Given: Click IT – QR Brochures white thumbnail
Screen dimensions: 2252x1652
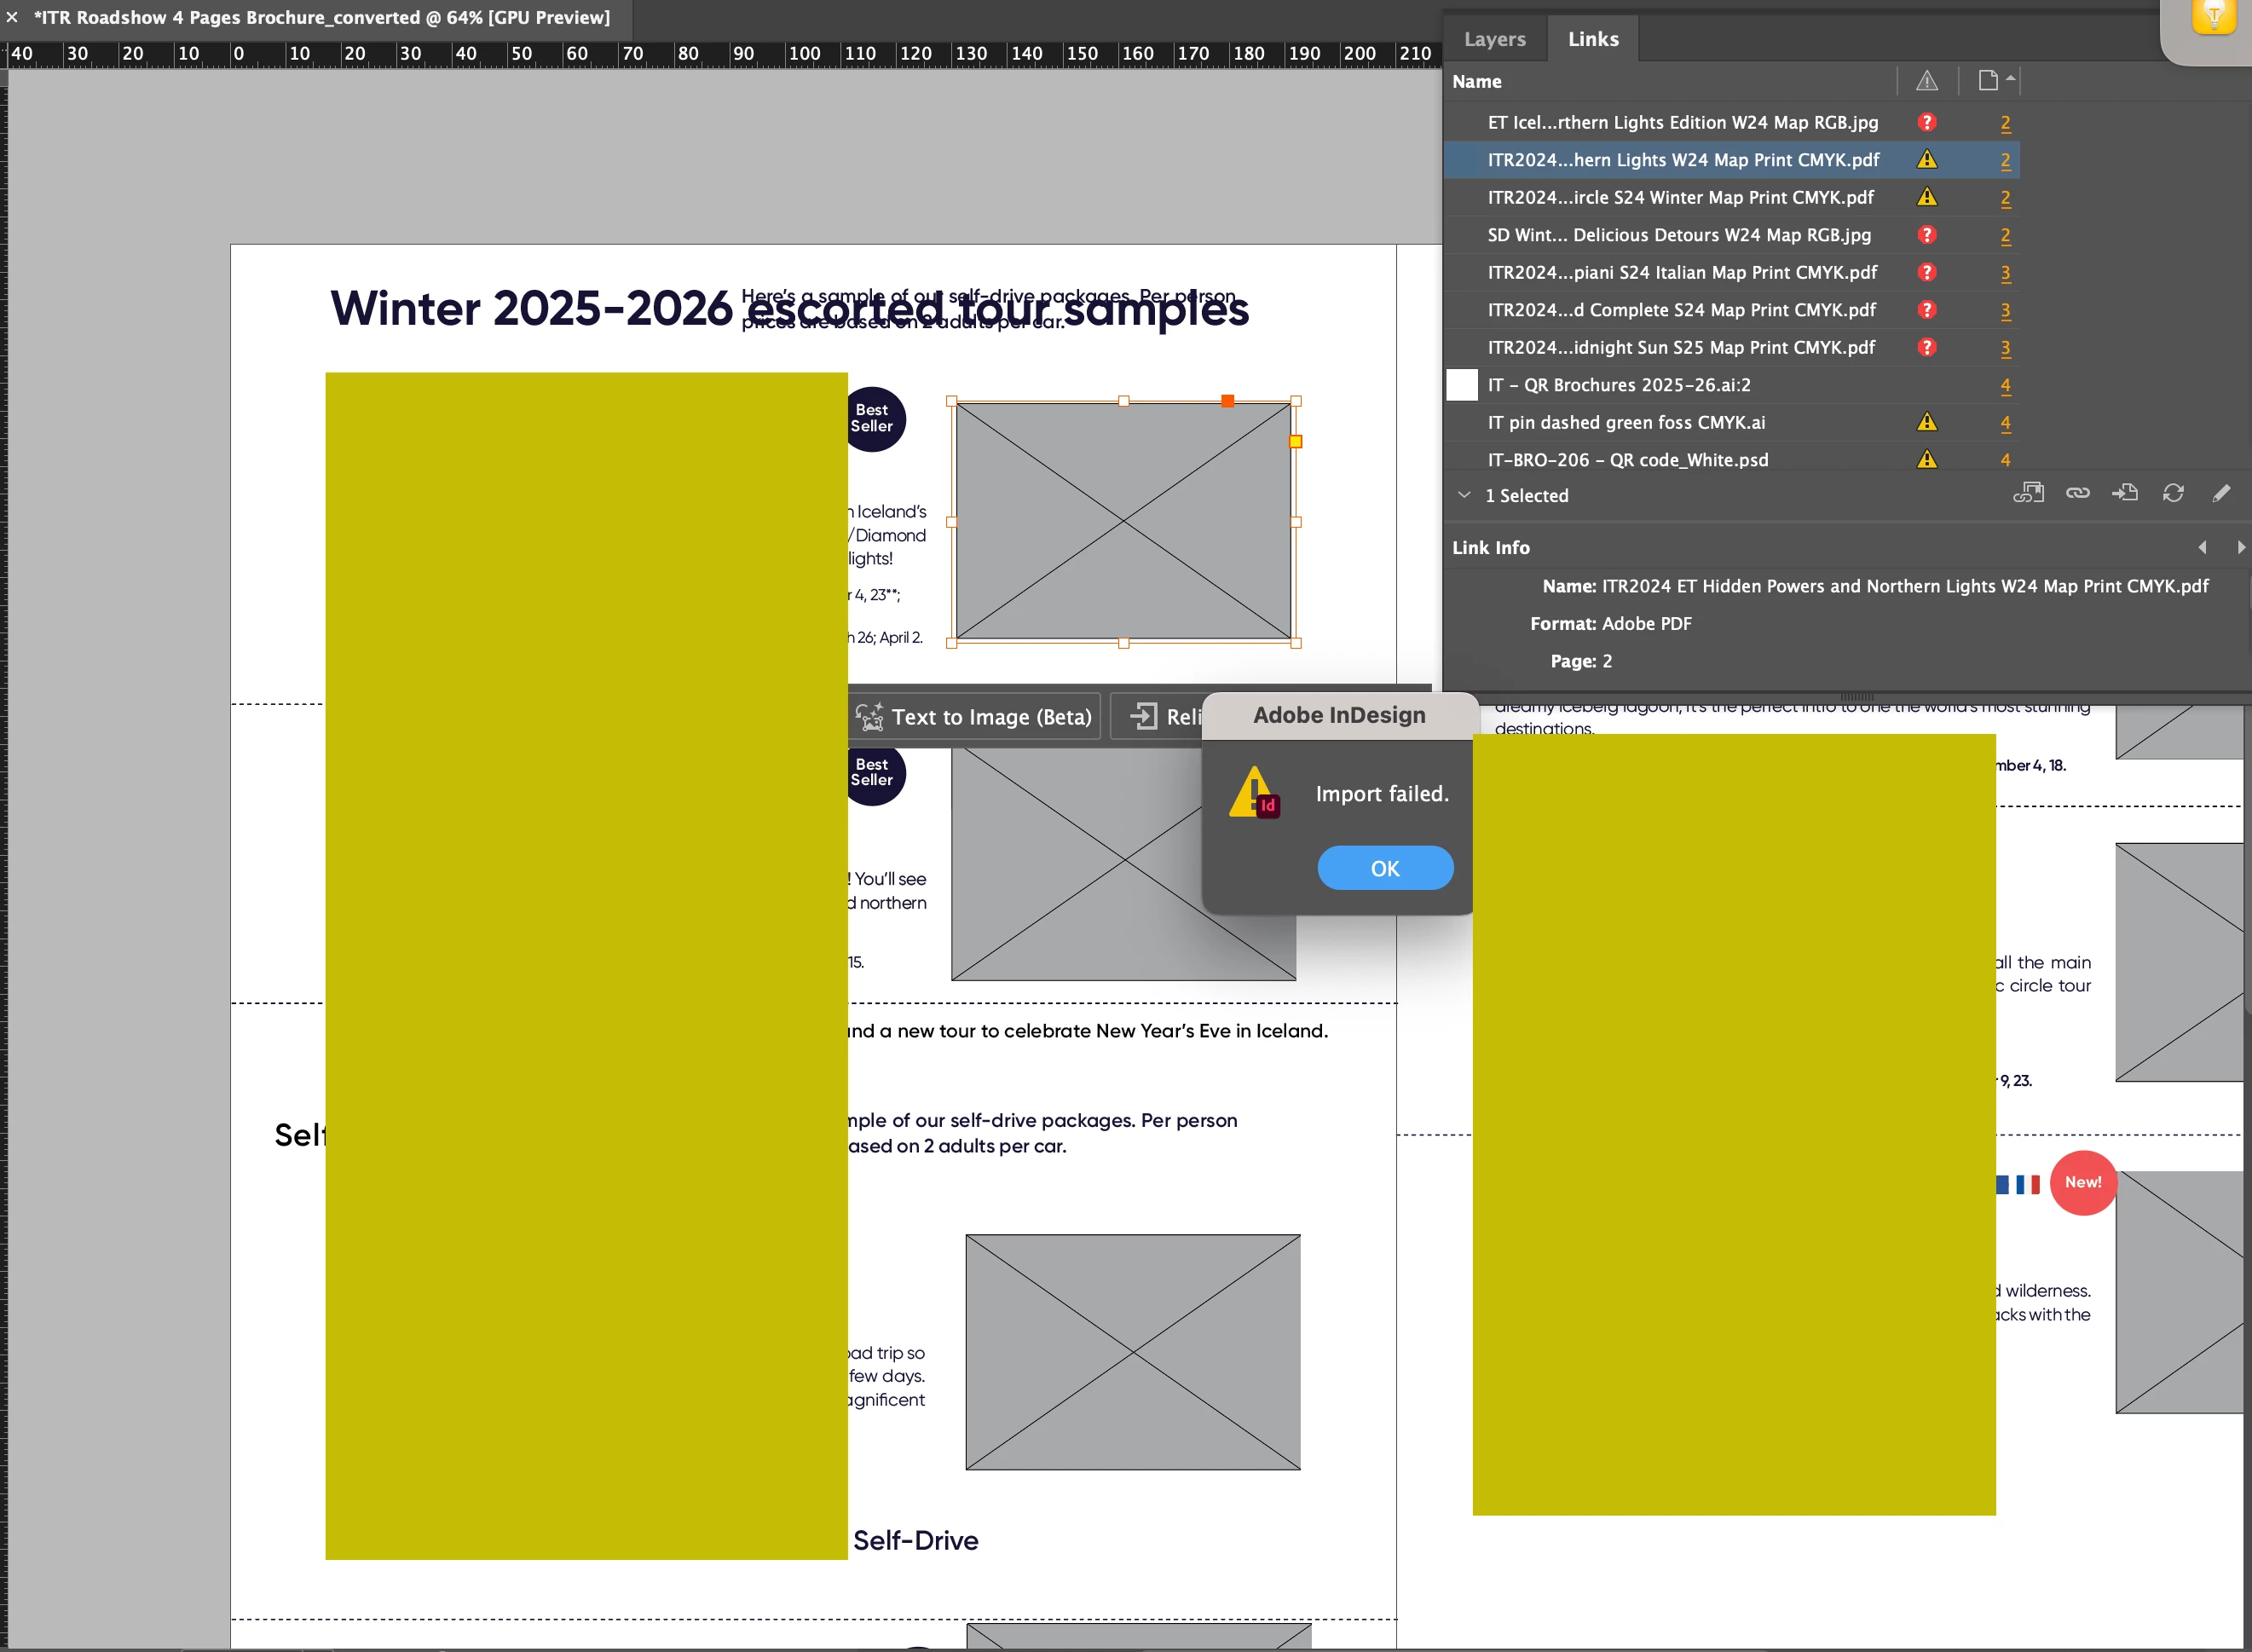Looking at the screenshot, I should pos(1462,385).
